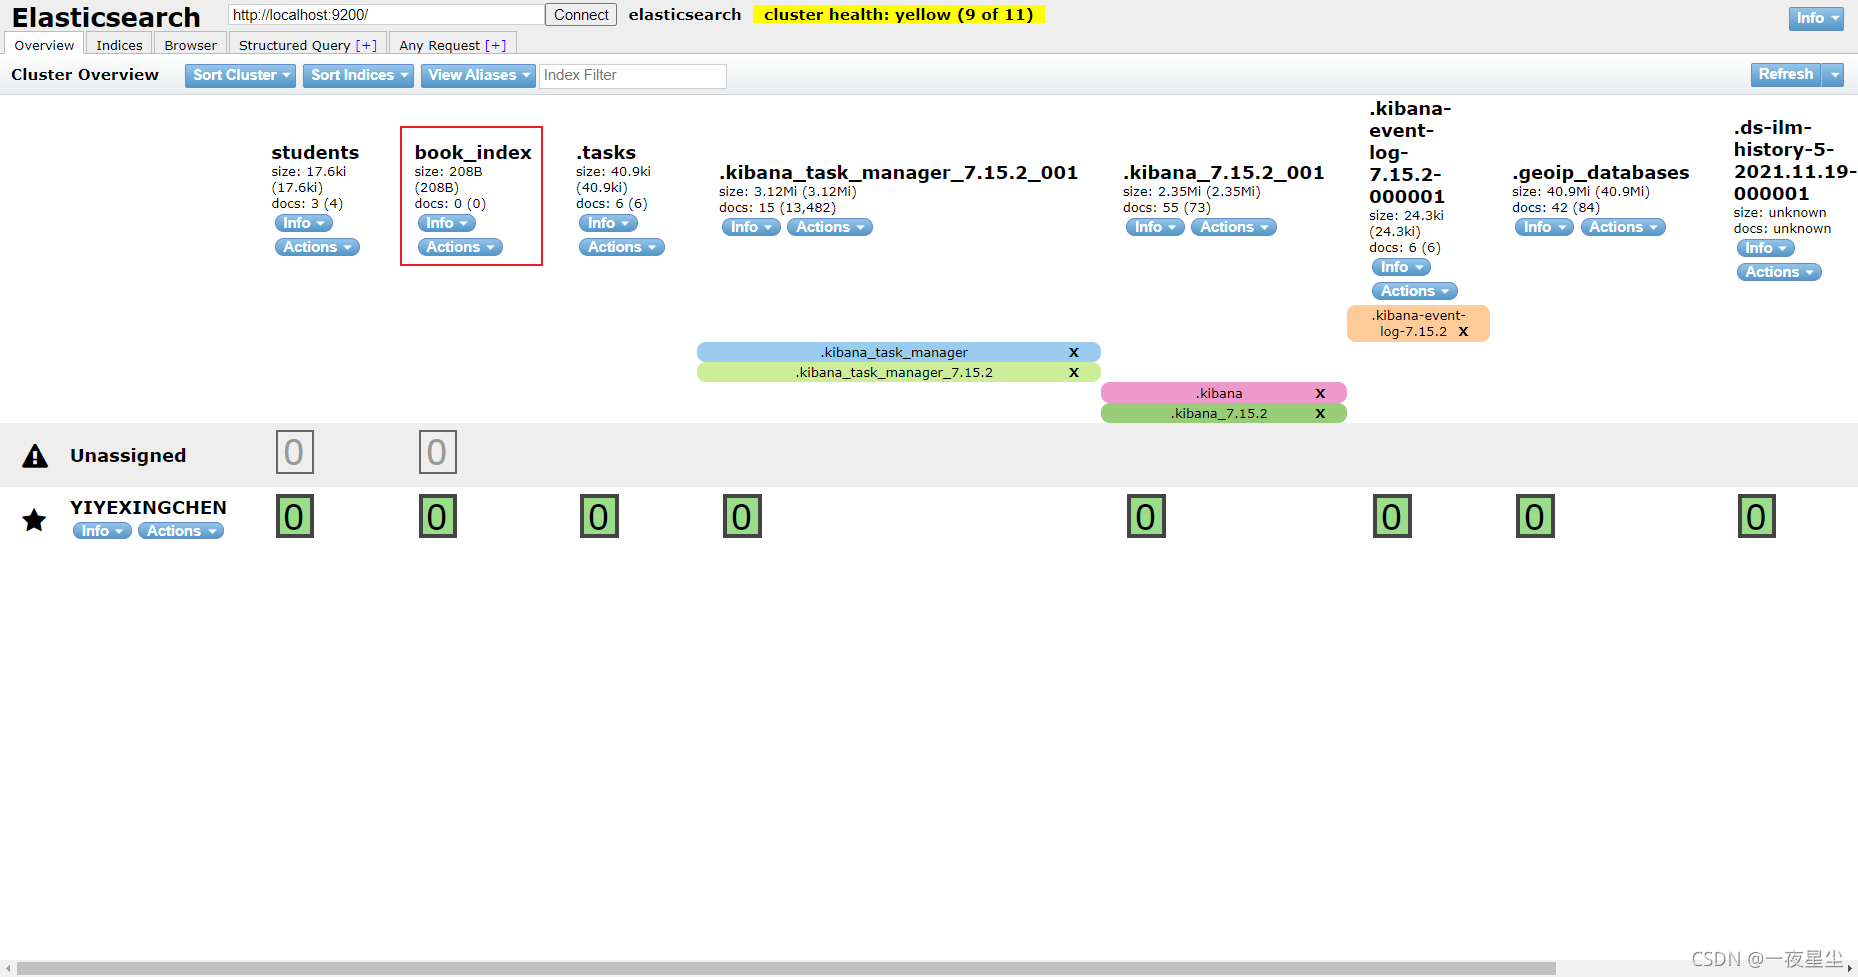Click the horizontal scrollbar at bottom

(786, 968)
